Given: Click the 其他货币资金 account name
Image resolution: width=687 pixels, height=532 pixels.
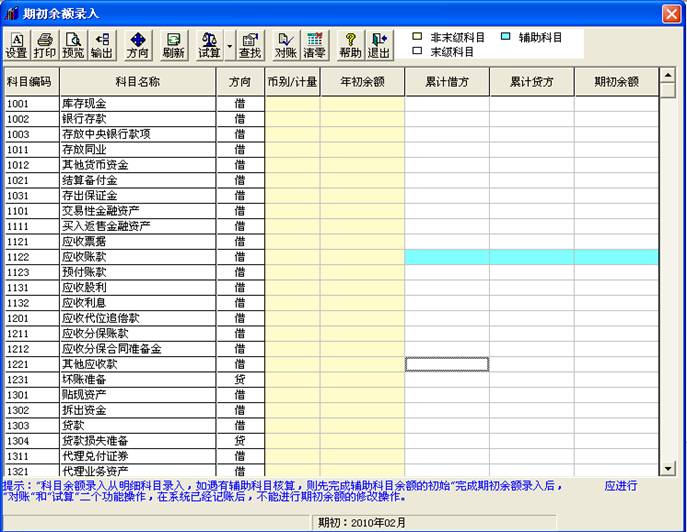Looking at the screenshot, I should point(95,165).
